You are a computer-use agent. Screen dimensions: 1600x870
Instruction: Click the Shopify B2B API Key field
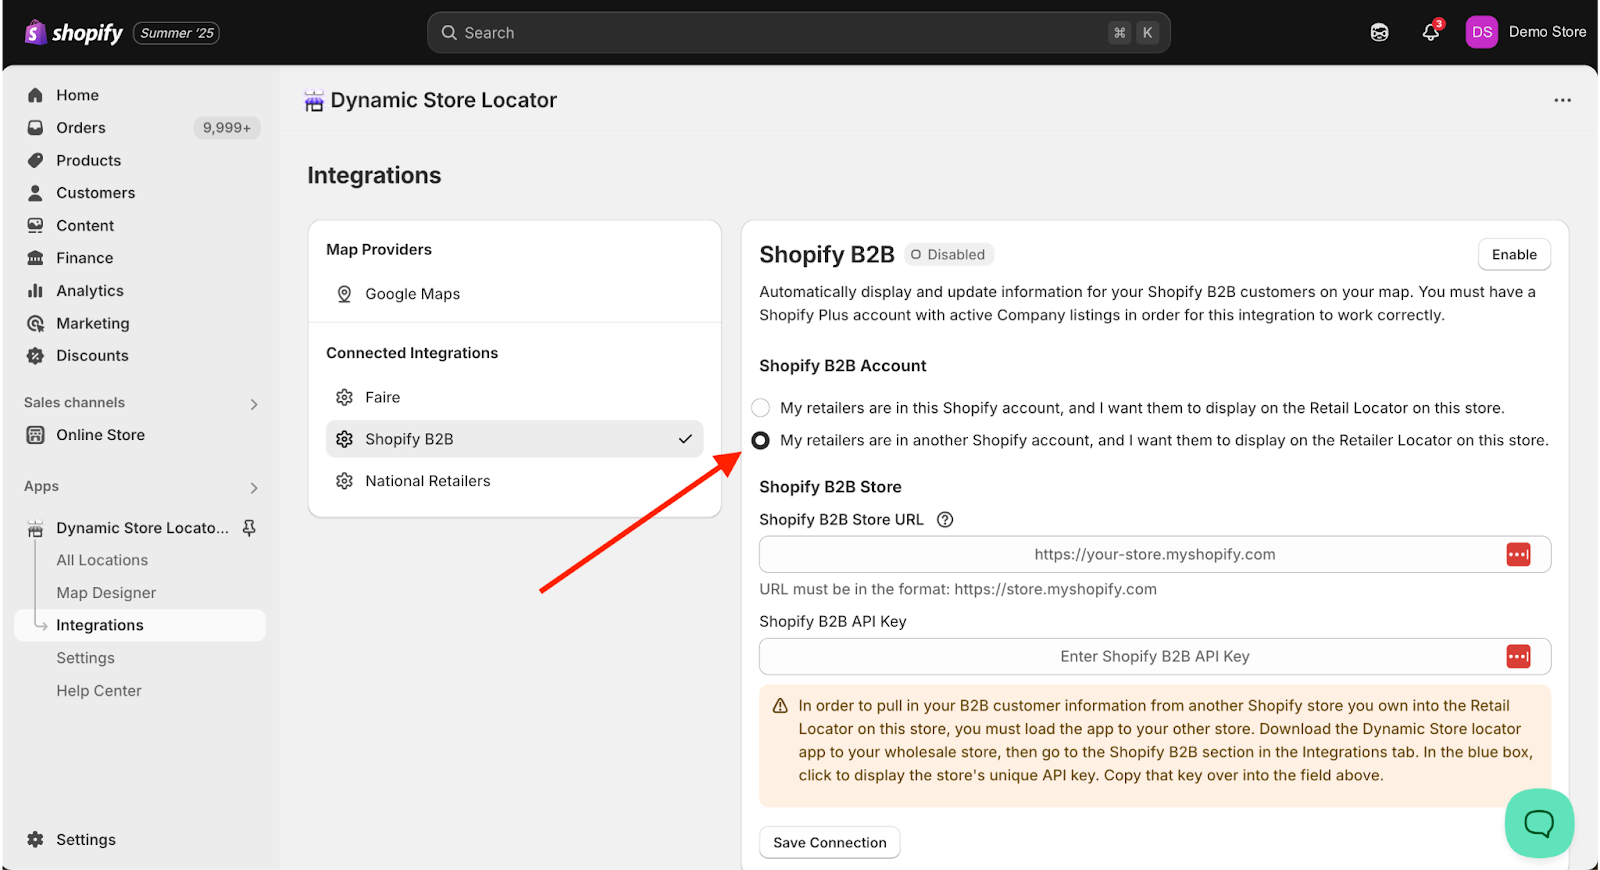1154,656
